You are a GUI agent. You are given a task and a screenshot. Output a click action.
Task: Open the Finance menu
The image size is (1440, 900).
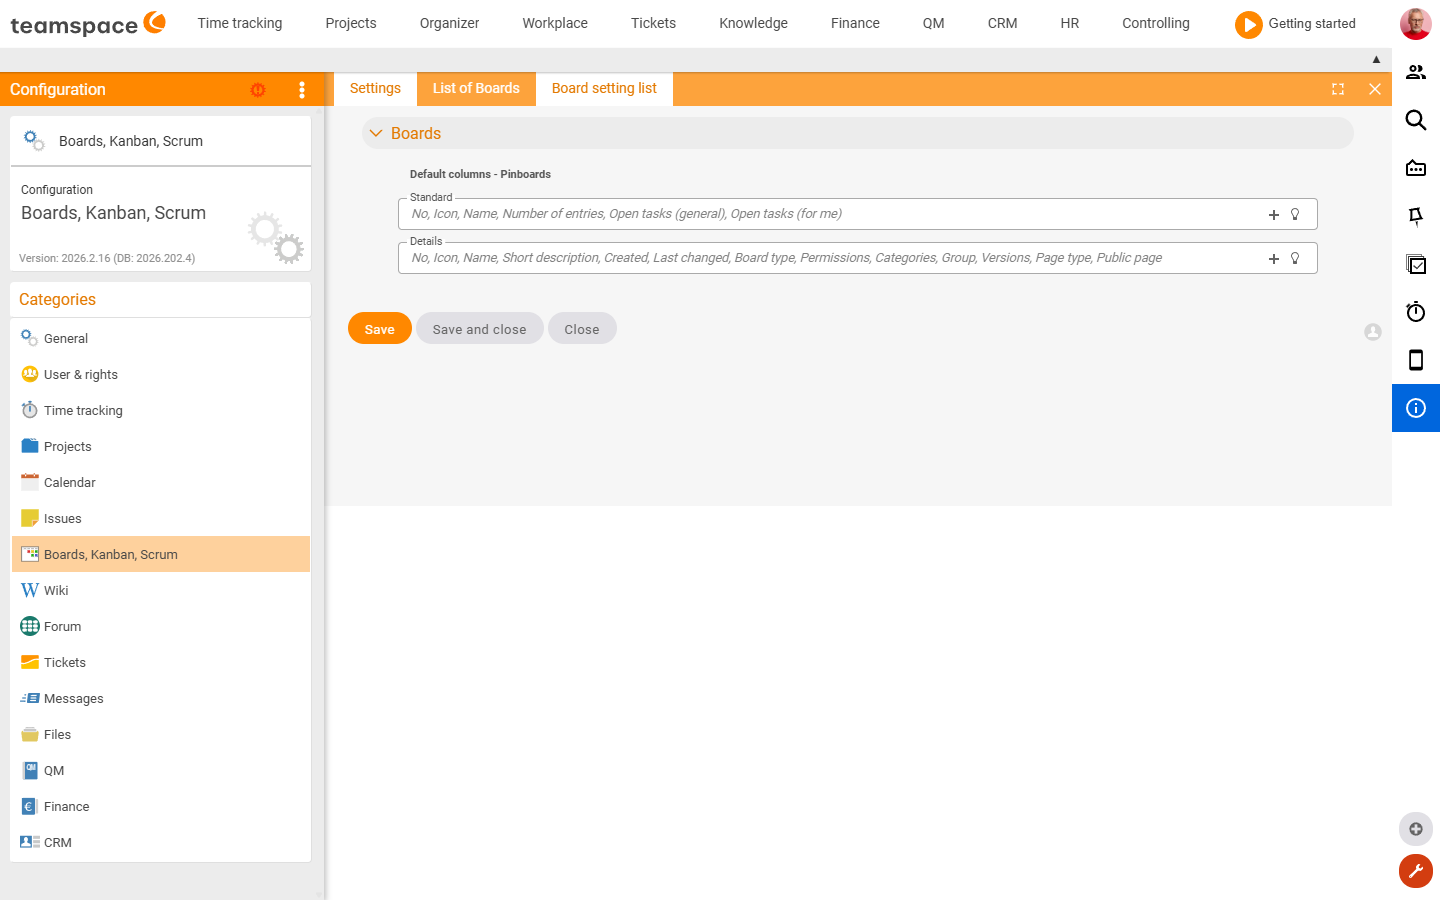tap(855, 23)
